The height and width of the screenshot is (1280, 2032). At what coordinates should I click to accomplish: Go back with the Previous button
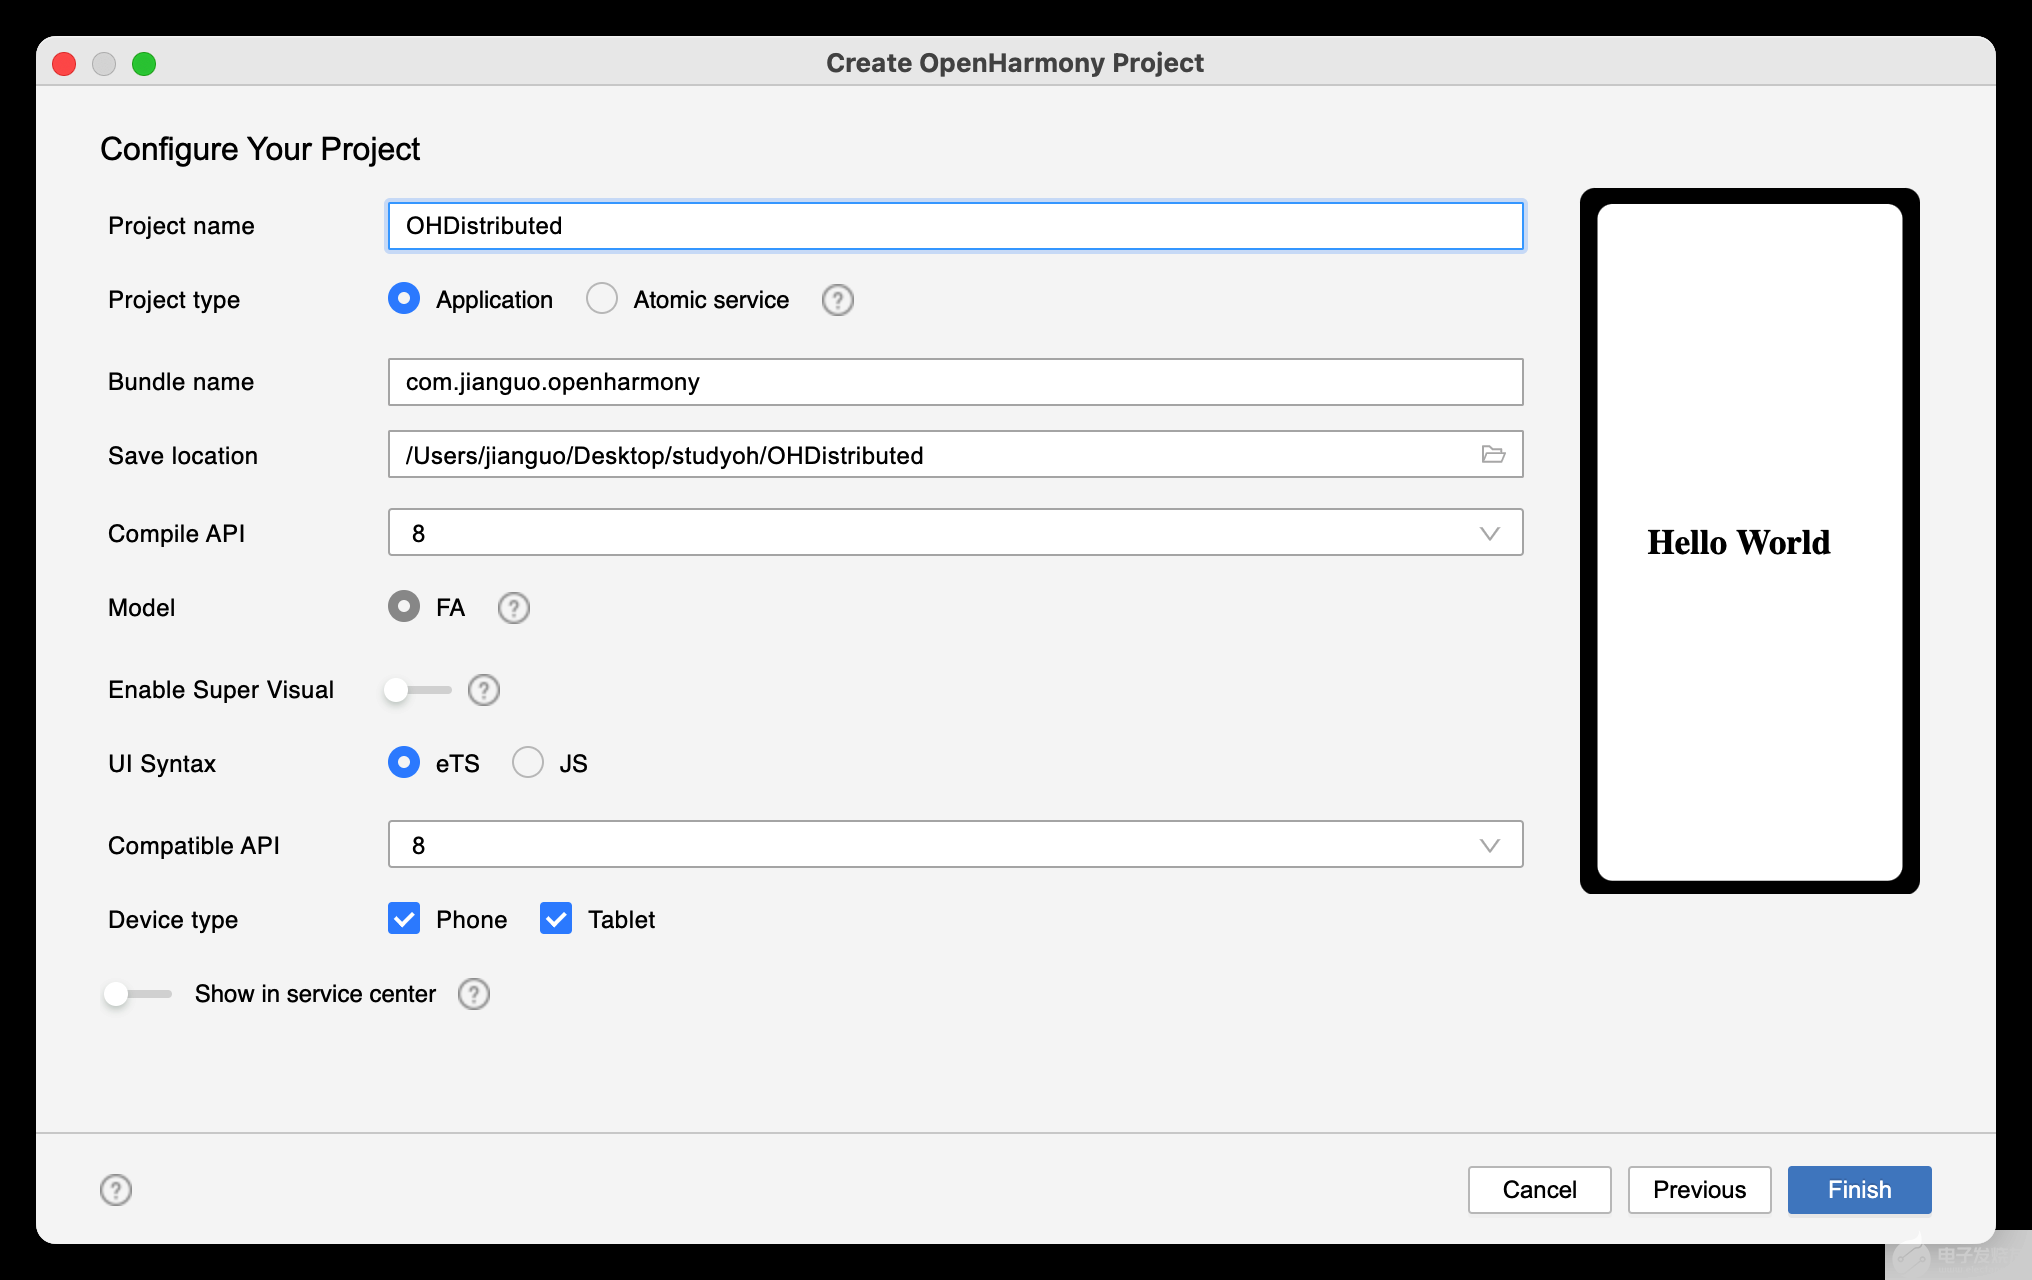coord(1698,1190)
